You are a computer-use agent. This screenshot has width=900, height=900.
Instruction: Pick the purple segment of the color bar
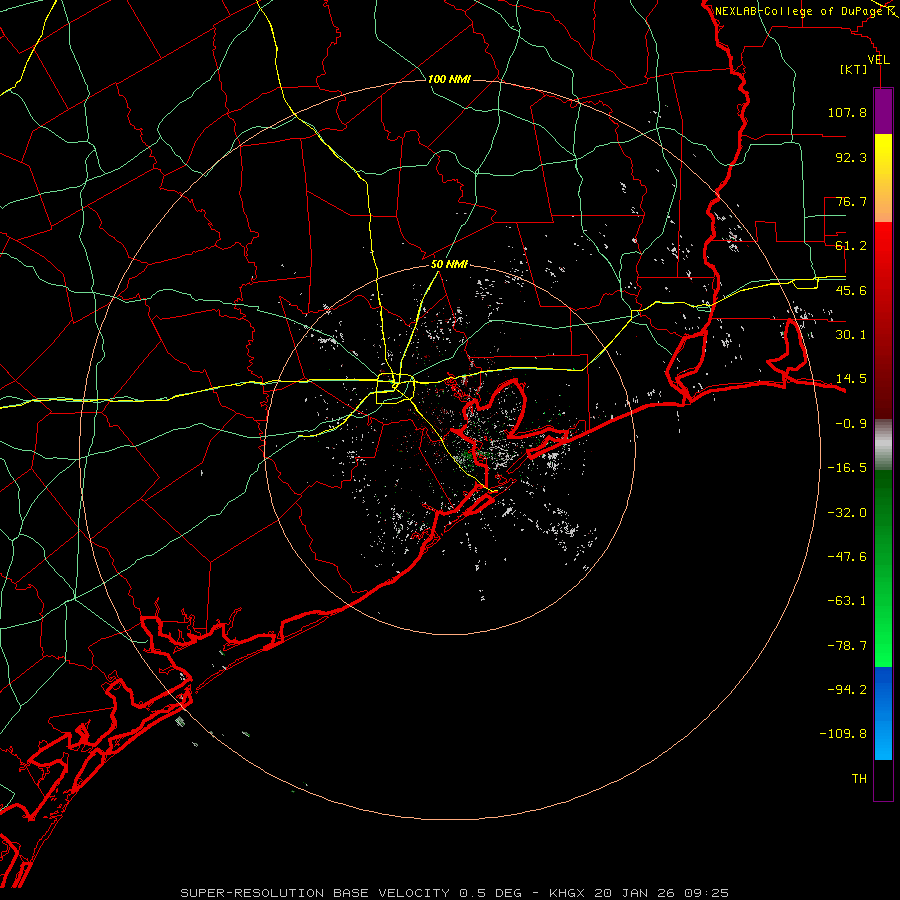tap(883, 112)
